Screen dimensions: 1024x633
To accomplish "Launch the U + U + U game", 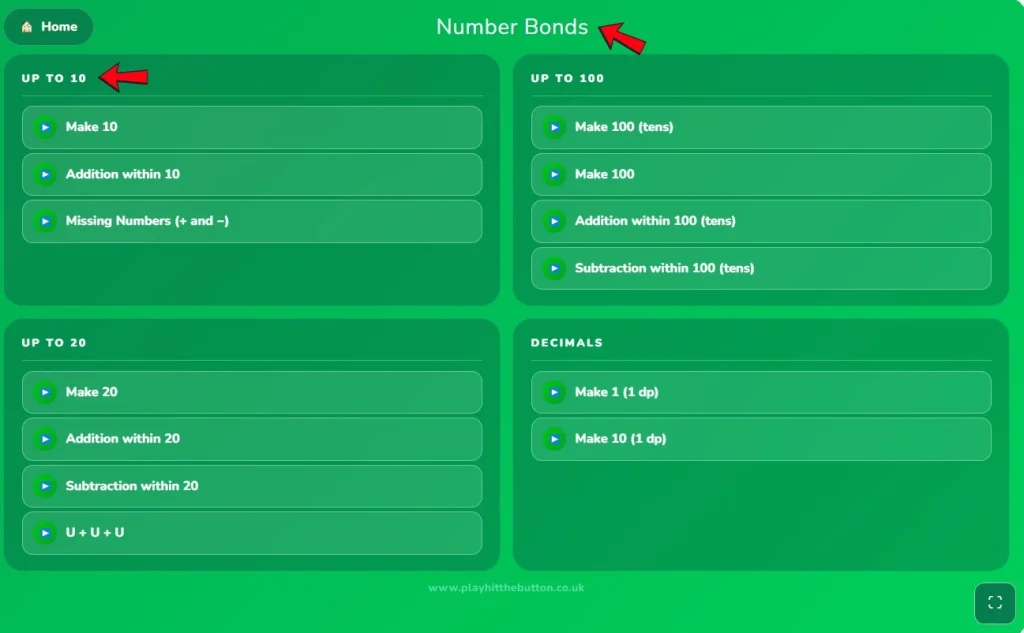I will point(252,533).
